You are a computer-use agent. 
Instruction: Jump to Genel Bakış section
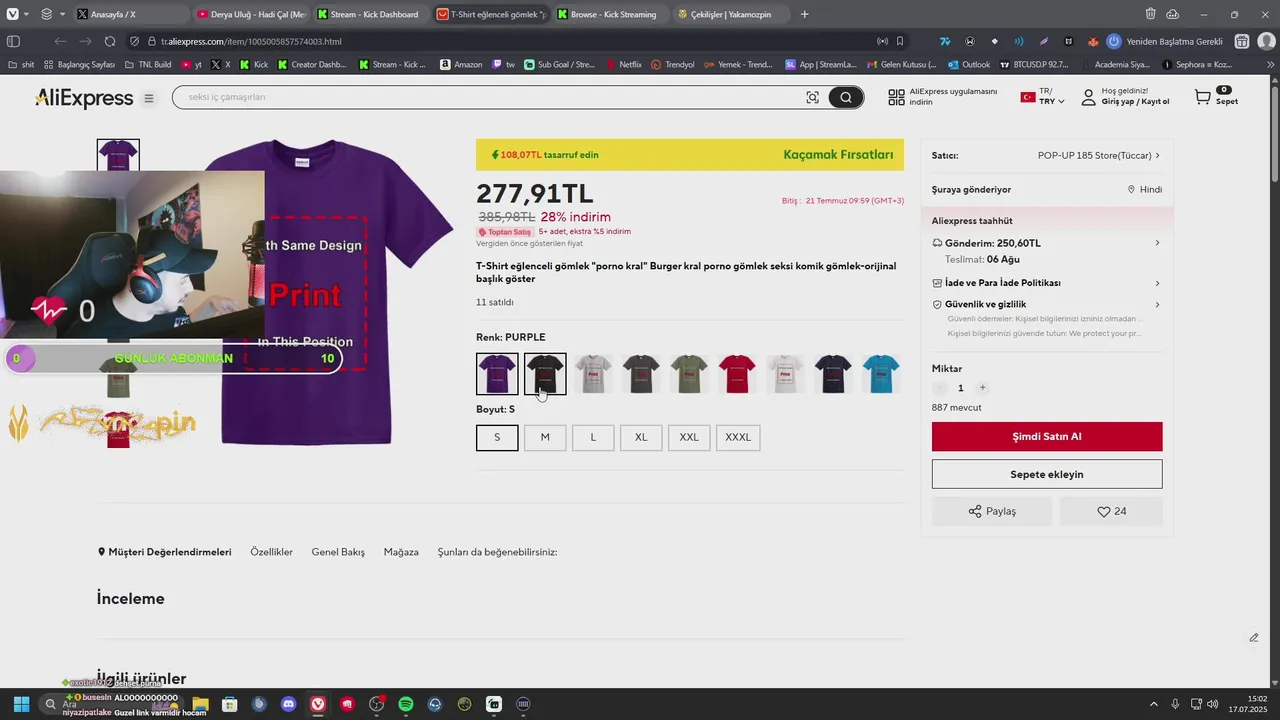pos(338,552)
